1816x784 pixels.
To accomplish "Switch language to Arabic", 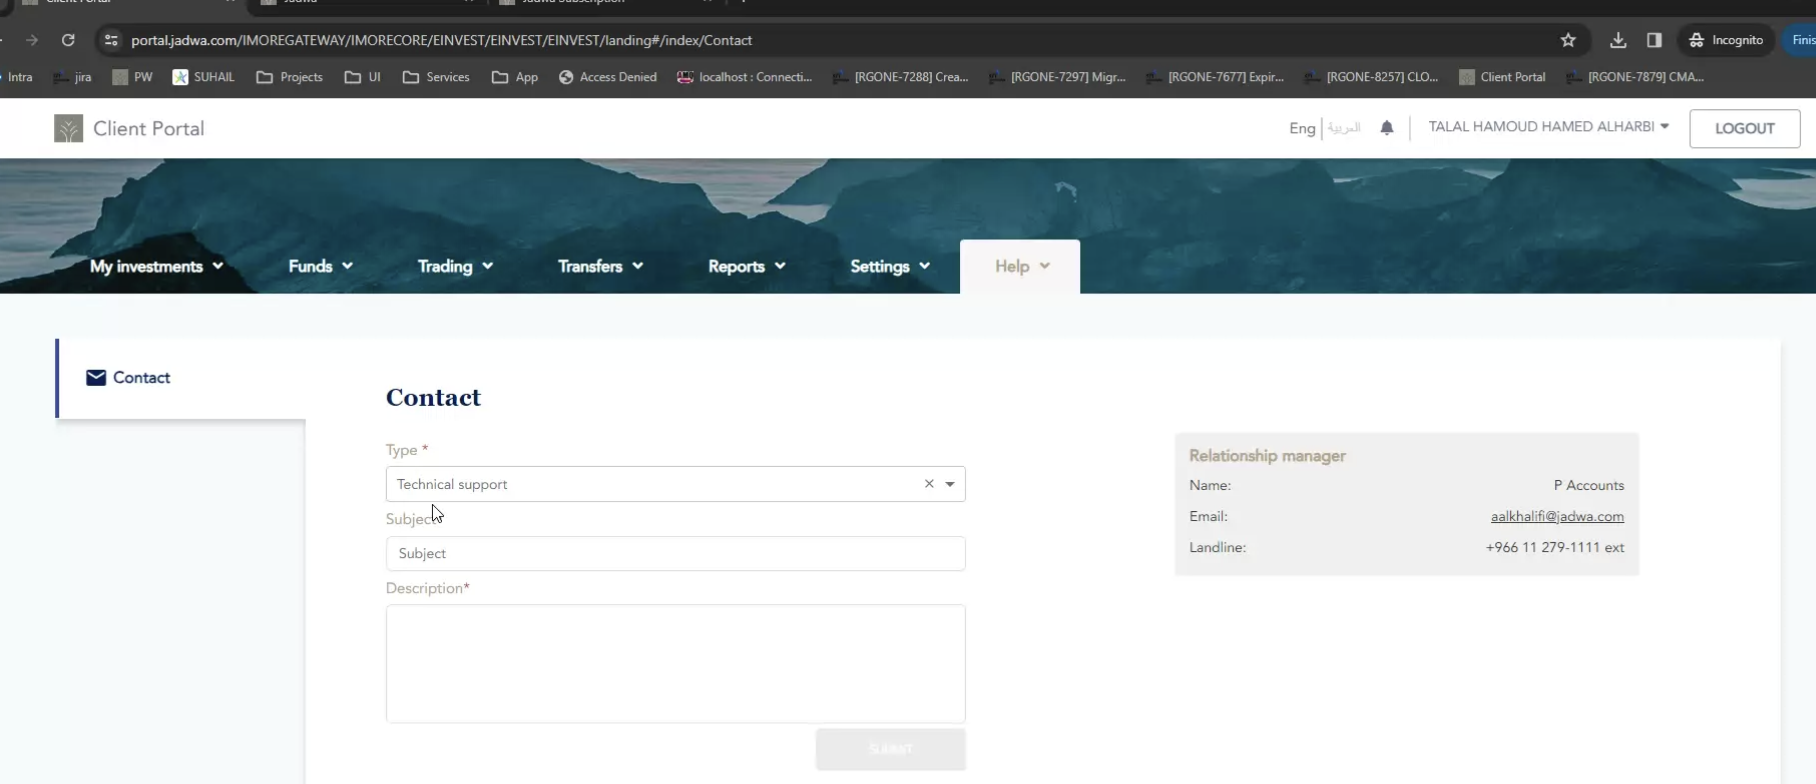I will (x=1344, y=128).
